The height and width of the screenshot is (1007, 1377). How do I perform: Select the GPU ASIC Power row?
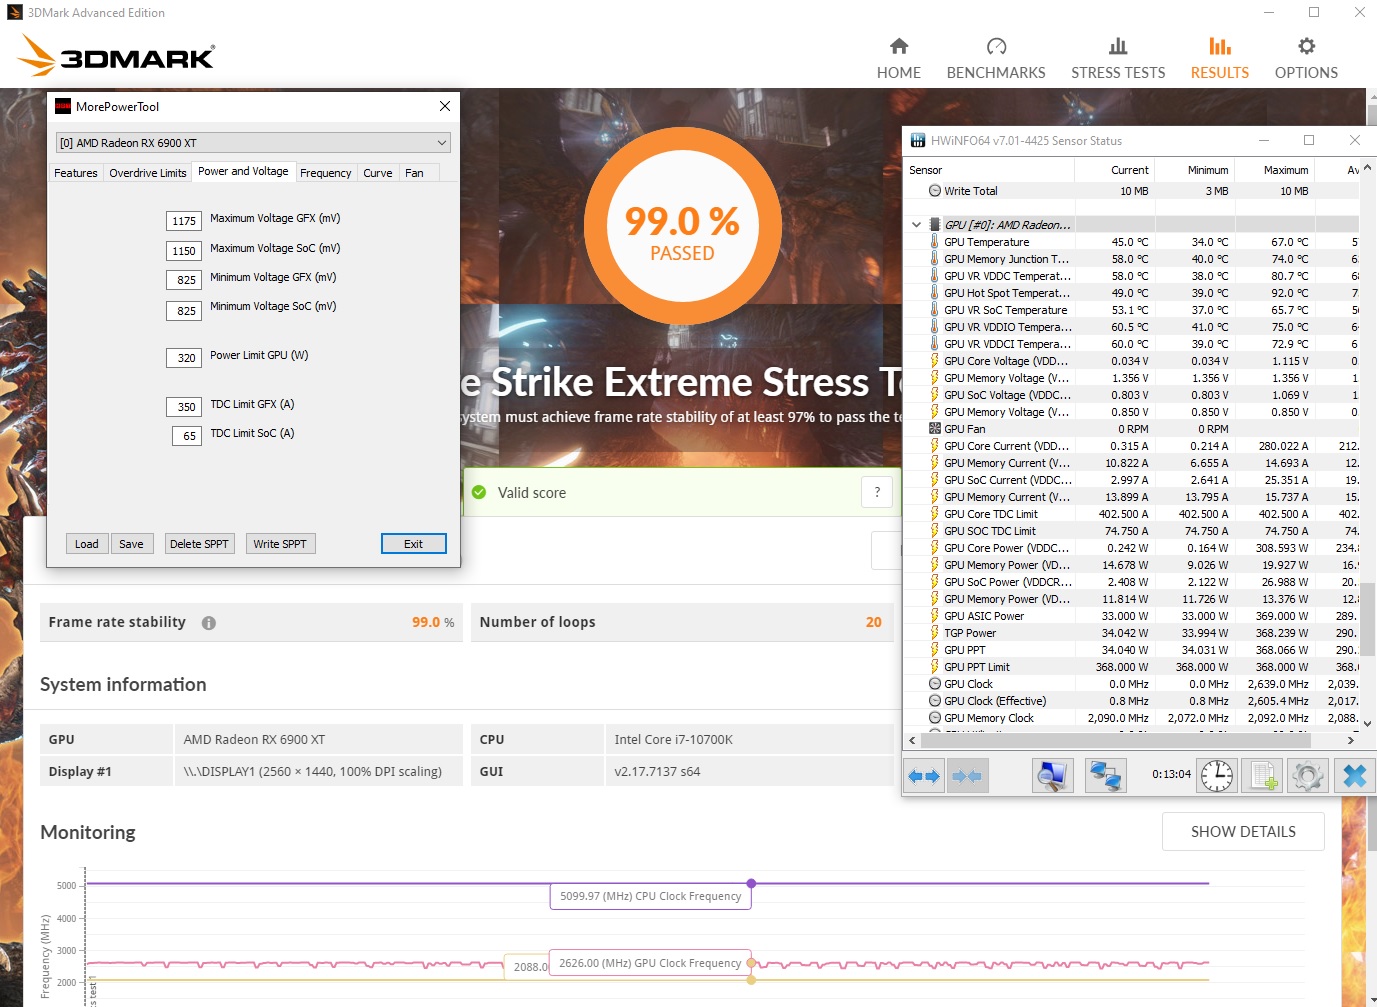(1132, 616)
